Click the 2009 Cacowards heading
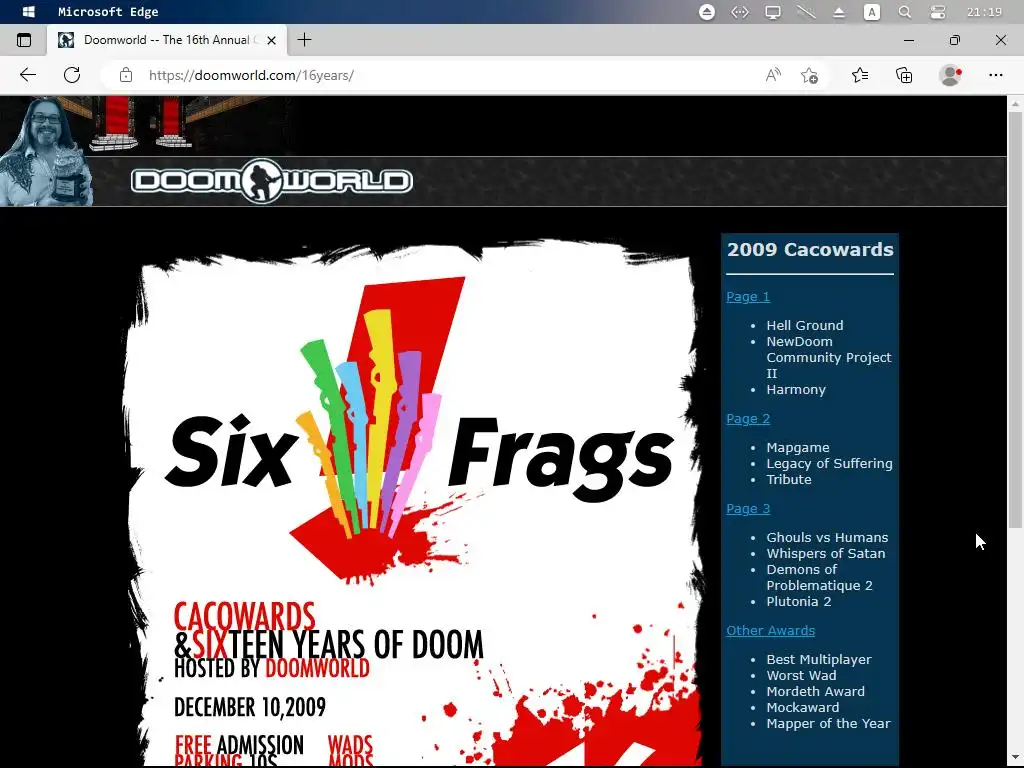The height and width of the screenshot is (768, 1024). tap(810, 249)
